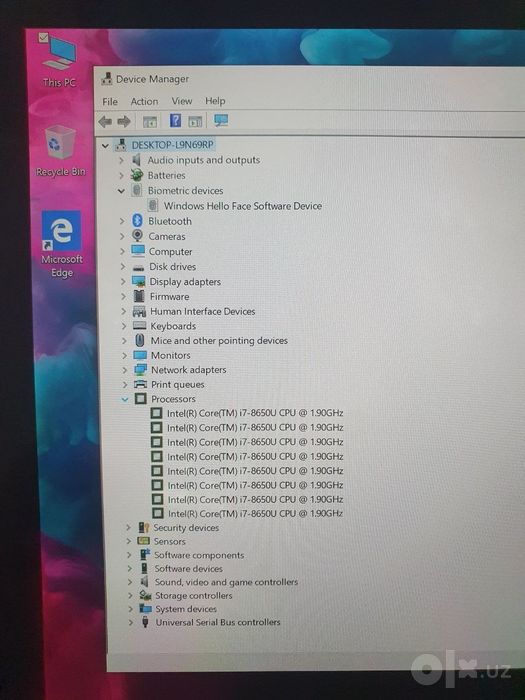Click the Print queues printer icon

[x=141, y=384]
